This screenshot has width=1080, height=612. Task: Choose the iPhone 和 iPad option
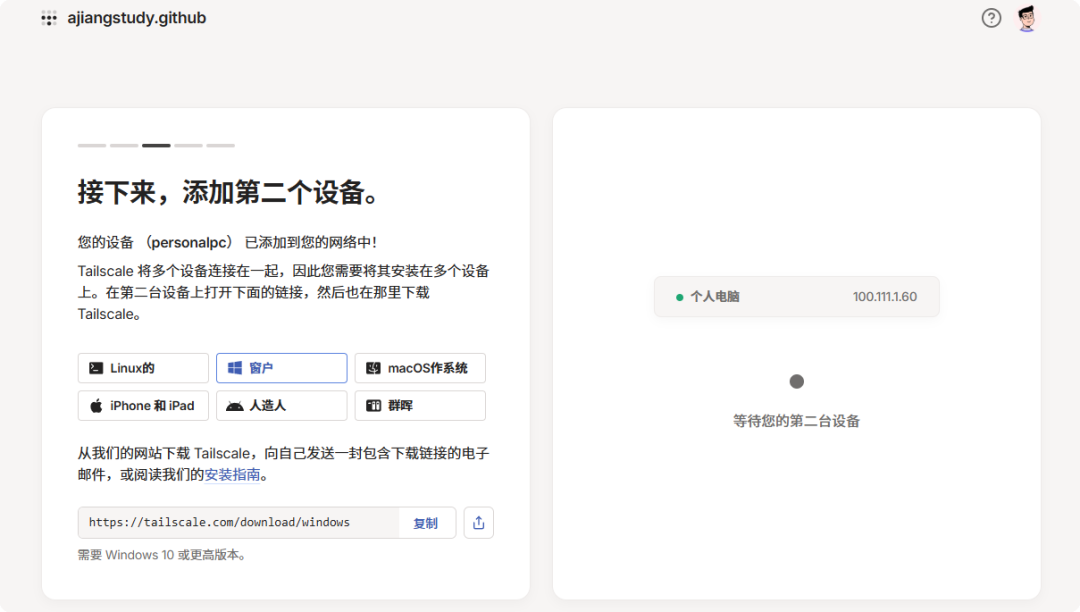(x=143, y=405)
